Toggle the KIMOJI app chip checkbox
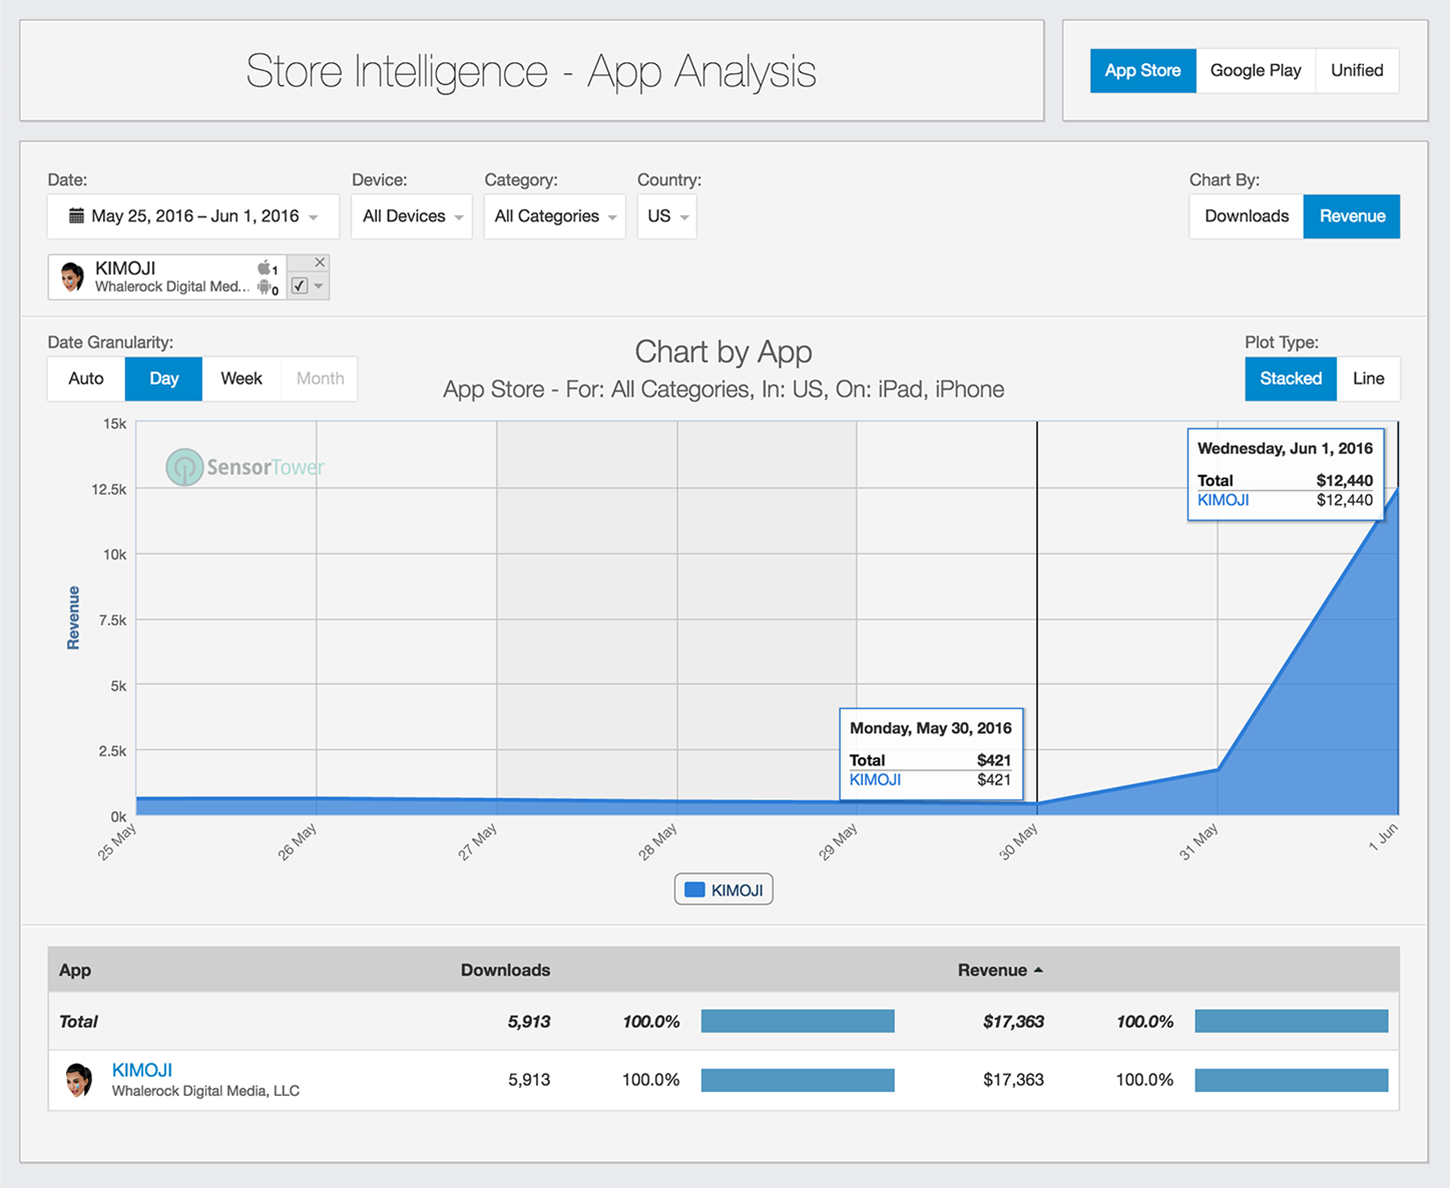This screenshot has width=1450, height=1188. 299,286
